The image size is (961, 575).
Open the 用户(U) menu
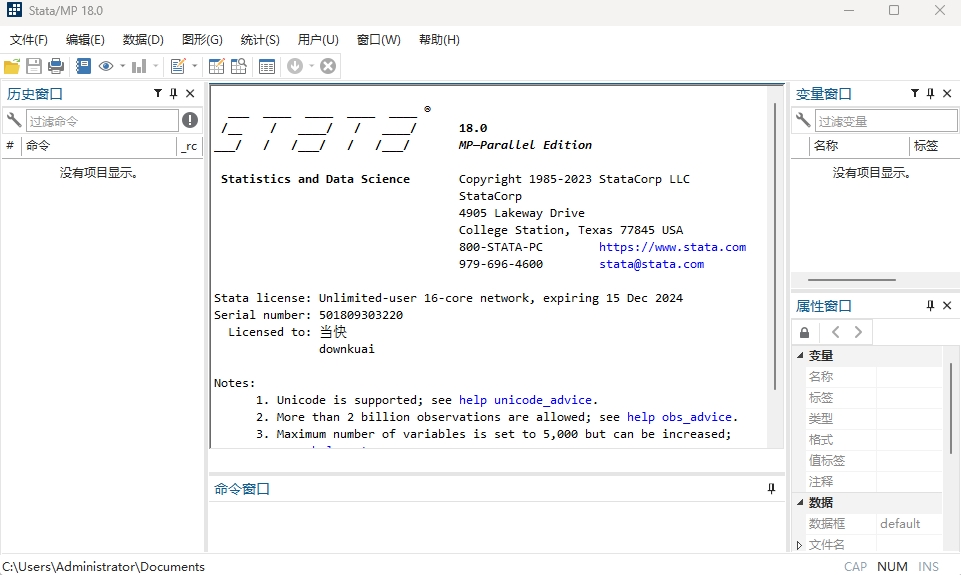coord(318,40)
